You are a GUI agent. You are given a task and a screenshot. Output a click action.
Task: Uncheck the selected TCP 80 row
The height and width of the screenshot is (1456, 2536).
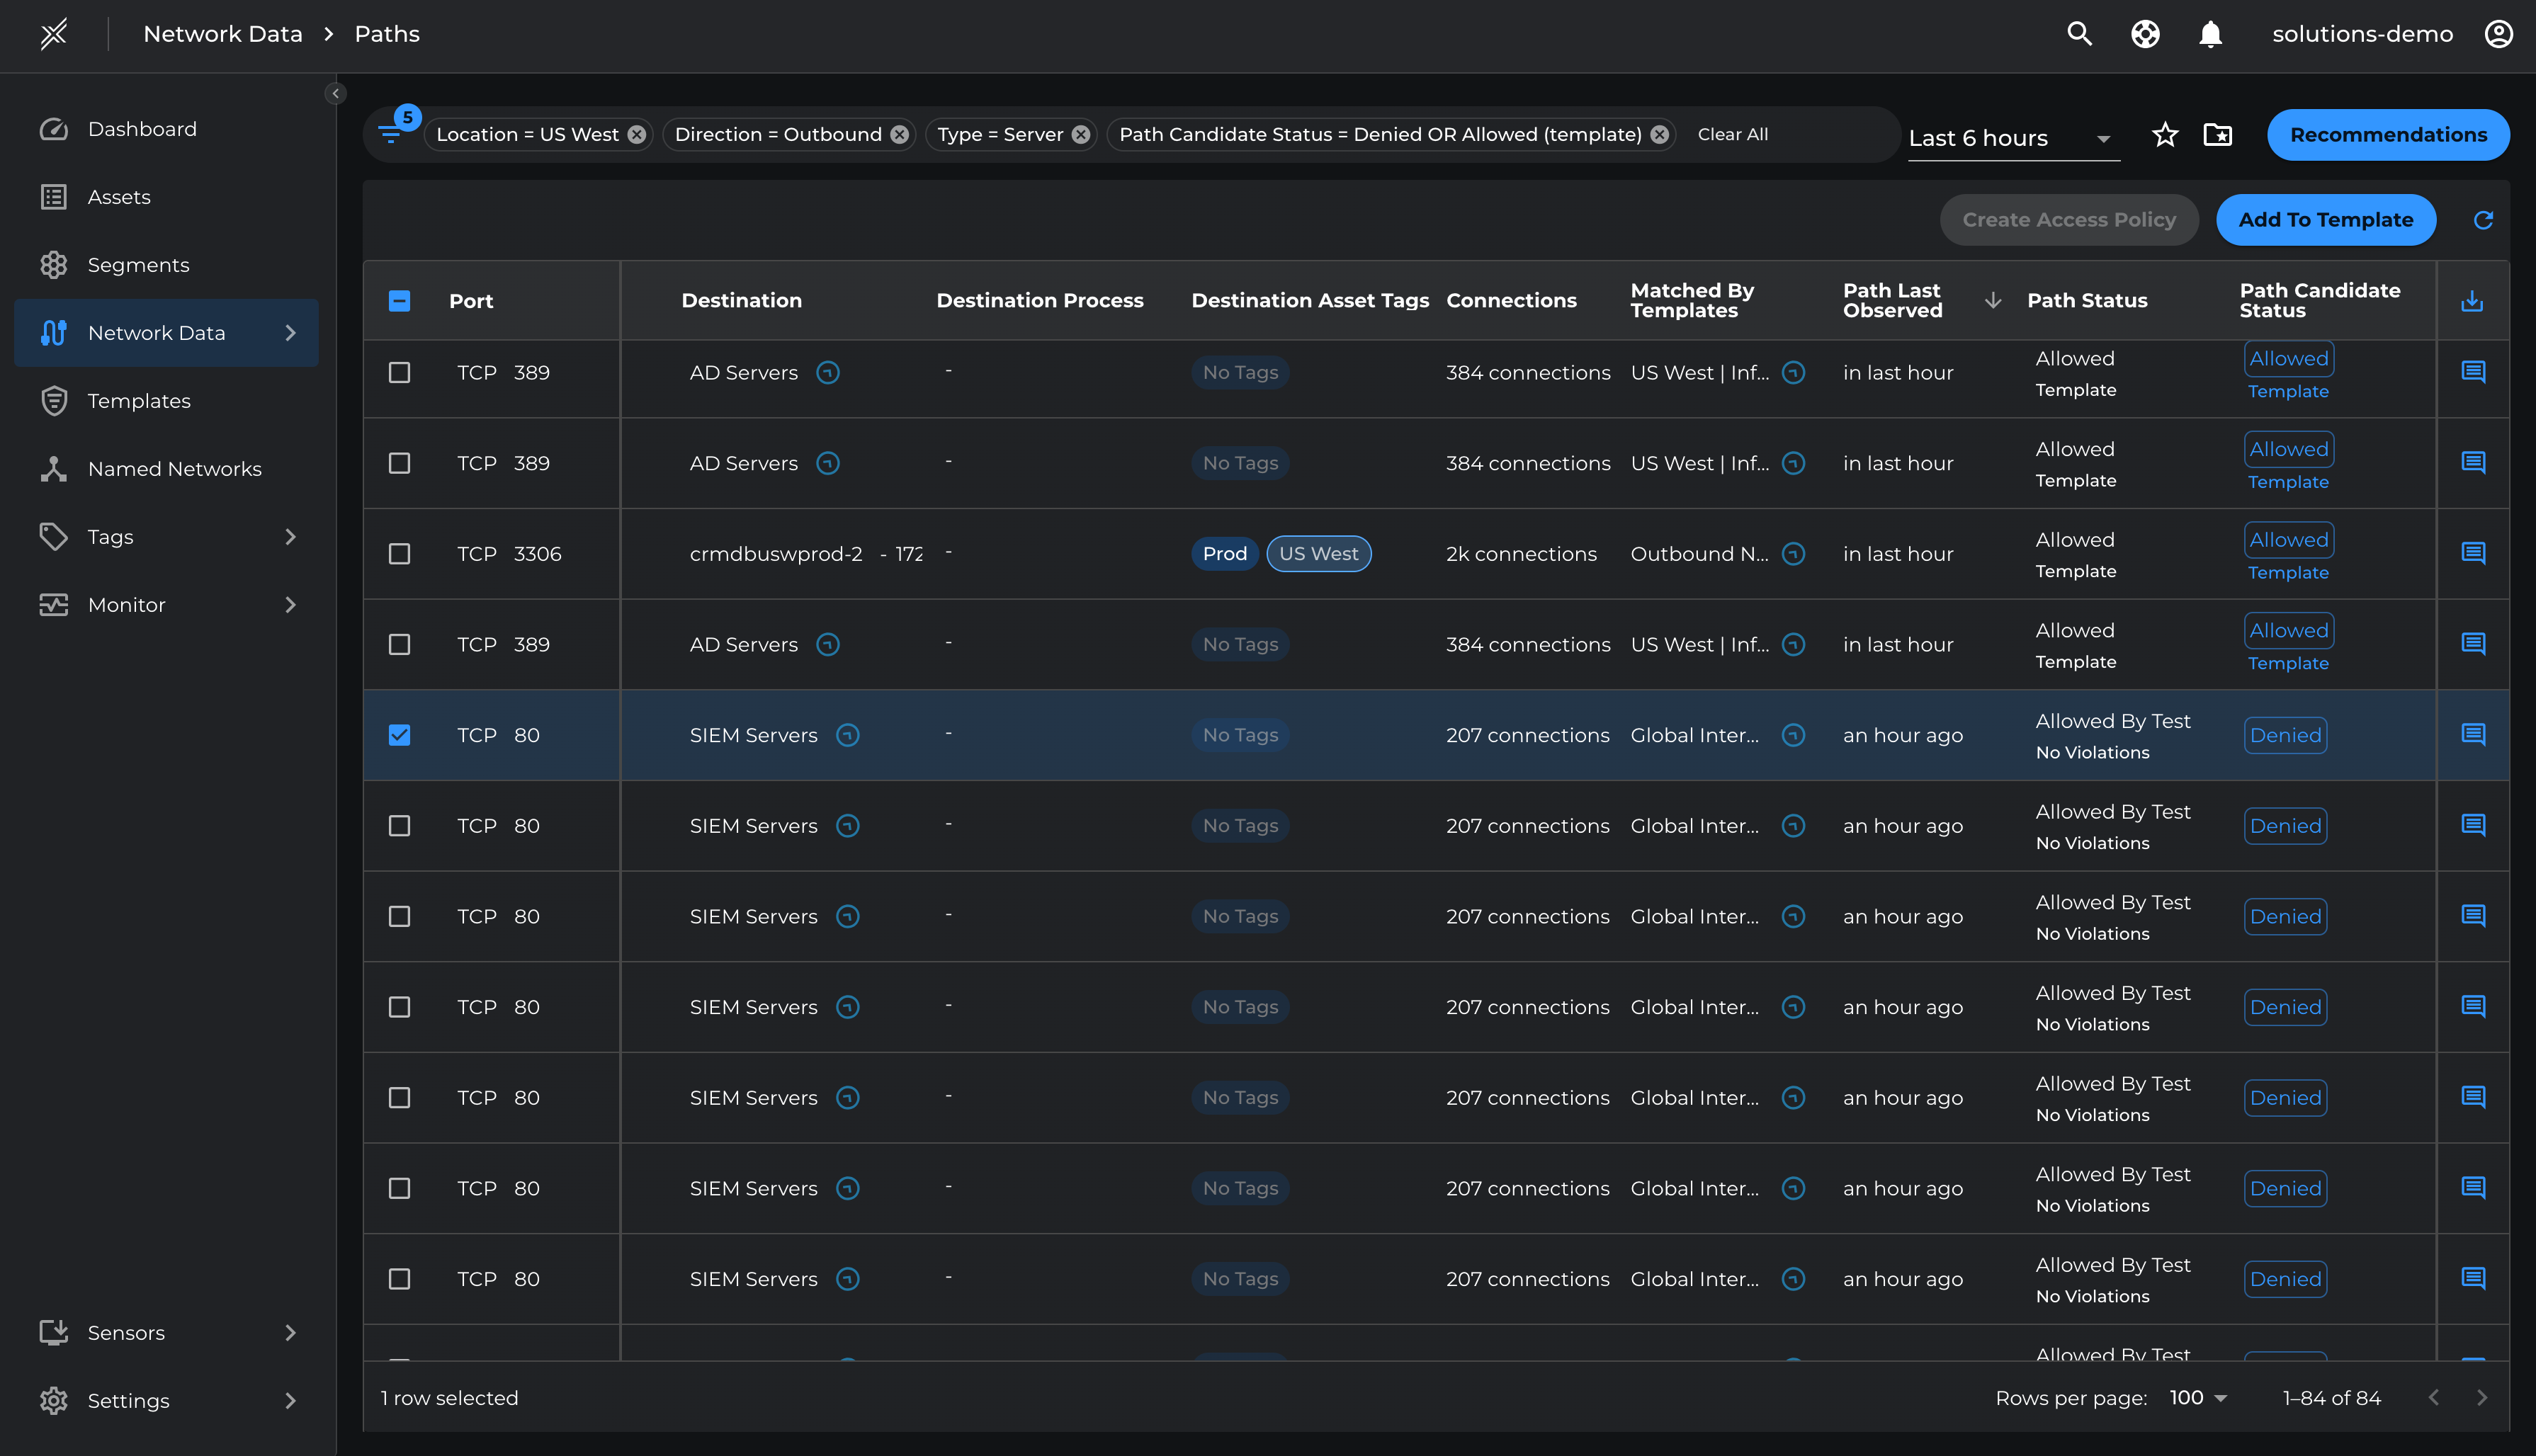click(x=399, y=735)
